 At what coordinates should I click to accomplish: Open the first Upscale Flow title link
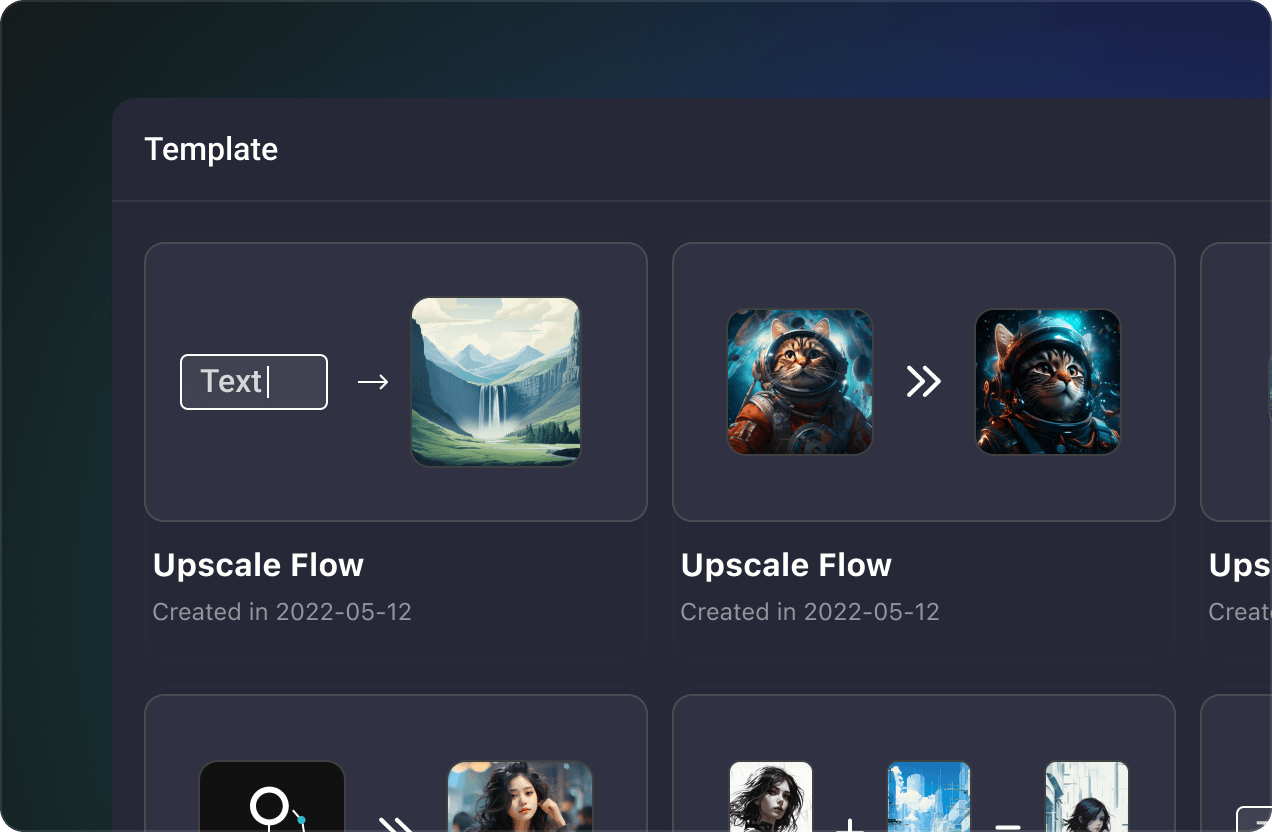coord(258,565)
